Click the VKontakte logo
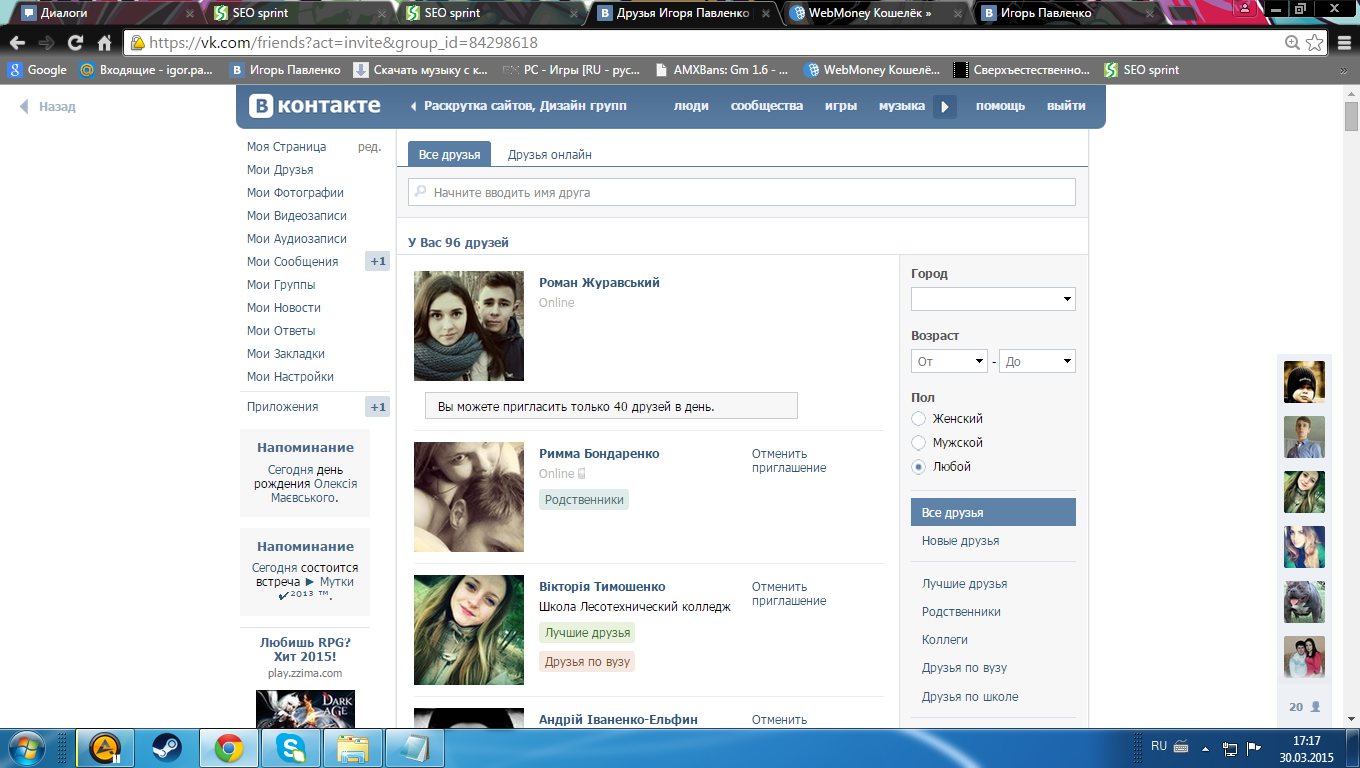1360x768 pixels. tap(315, 106)
